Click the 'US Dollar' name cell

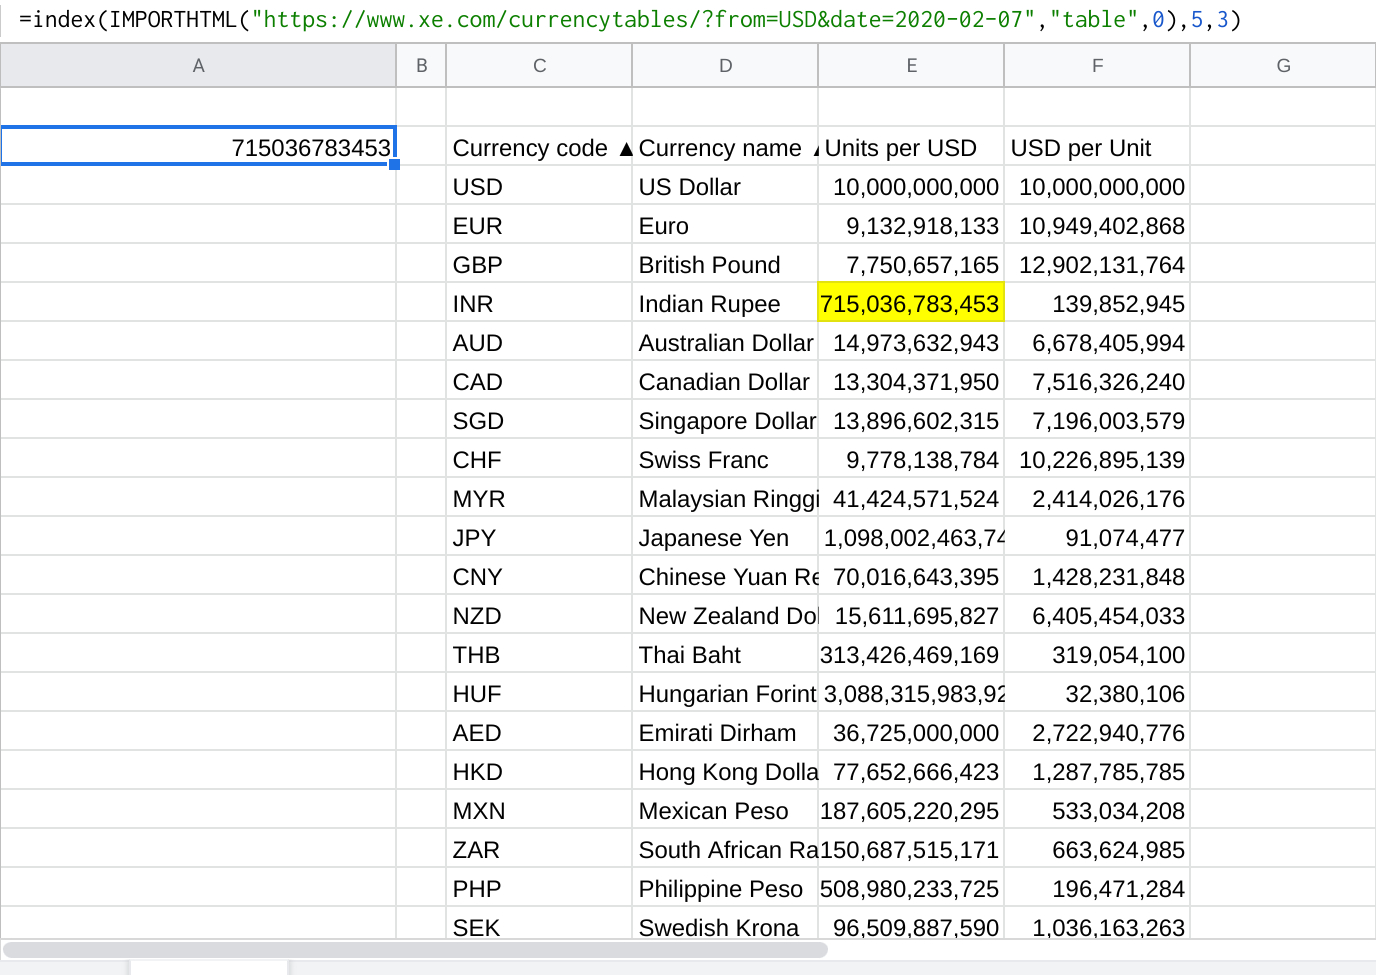[725, 185]
